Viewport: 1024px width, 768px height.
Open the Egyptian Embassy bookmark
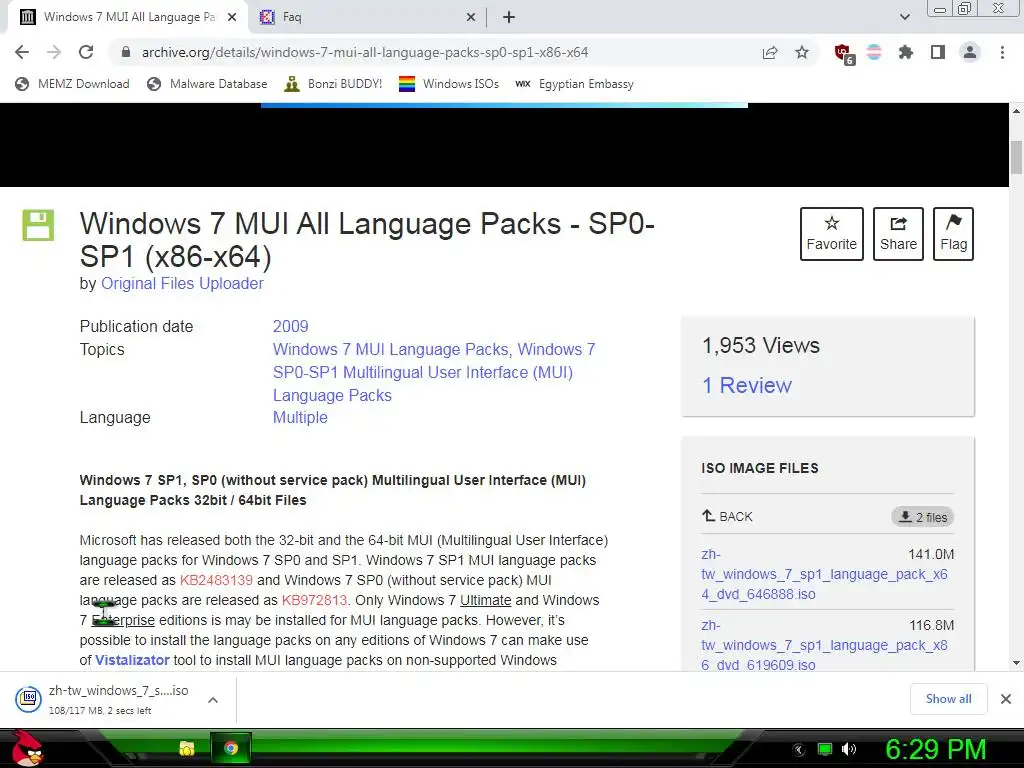[574, 84]
